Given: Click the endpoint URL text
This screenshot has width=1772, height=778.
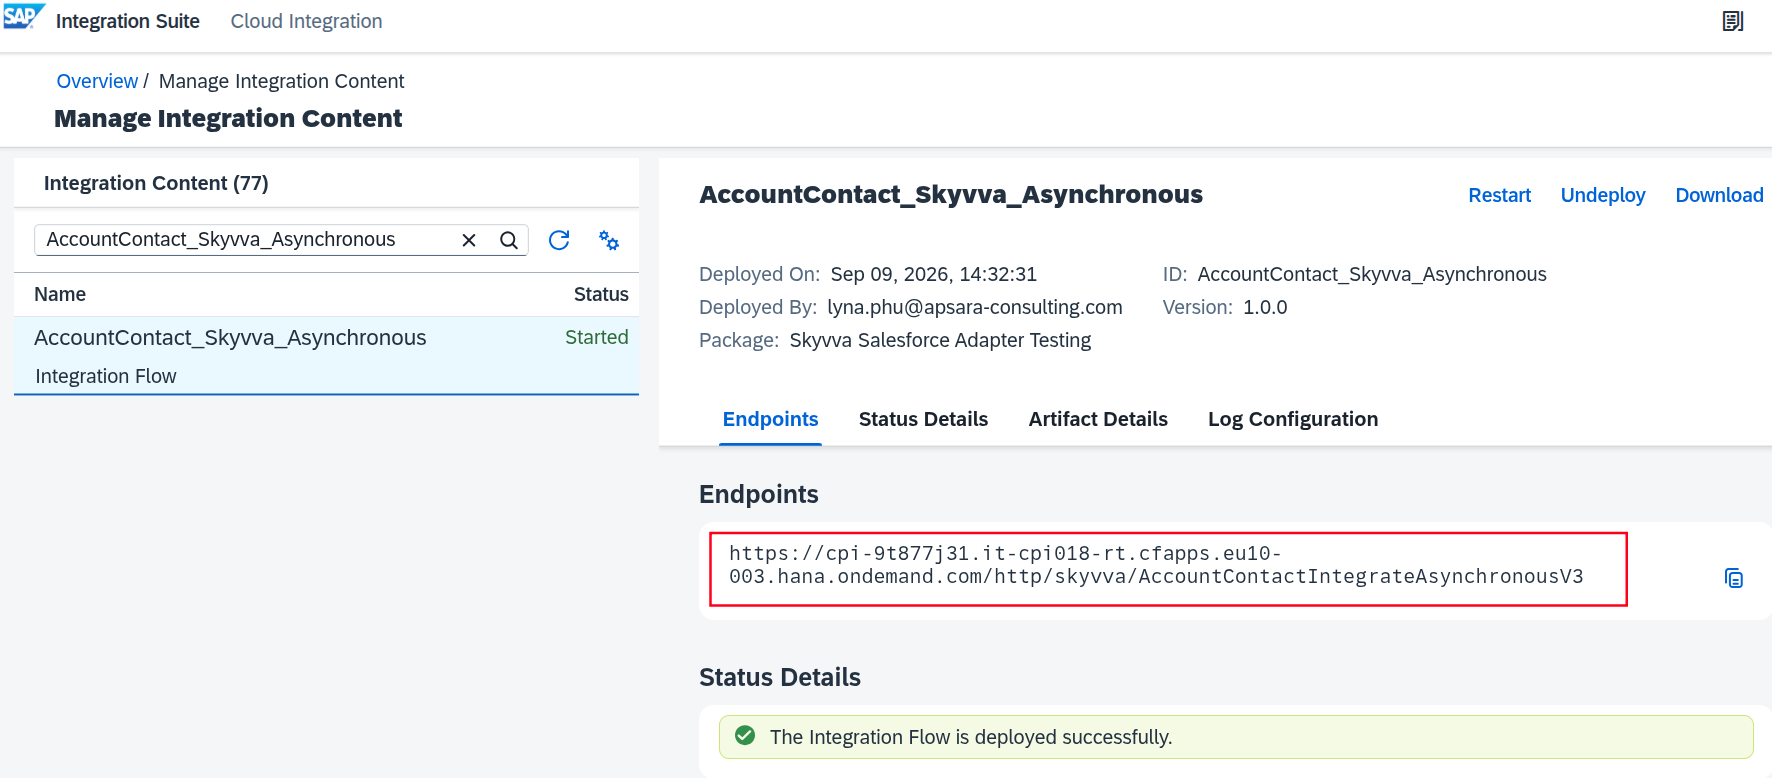Looking at the screenshot, I should pyautogui.click(x=1156, y=565).
